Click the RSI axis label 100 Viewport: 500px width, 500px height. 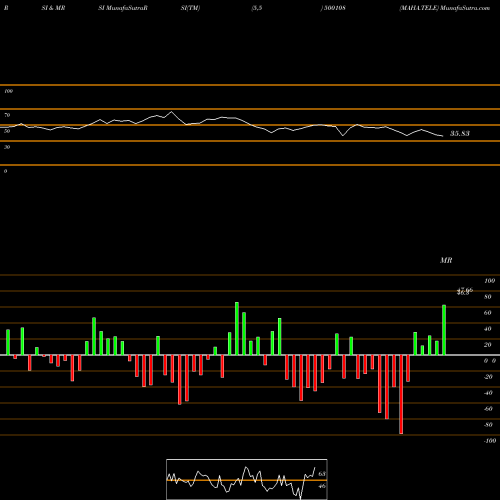8,91
